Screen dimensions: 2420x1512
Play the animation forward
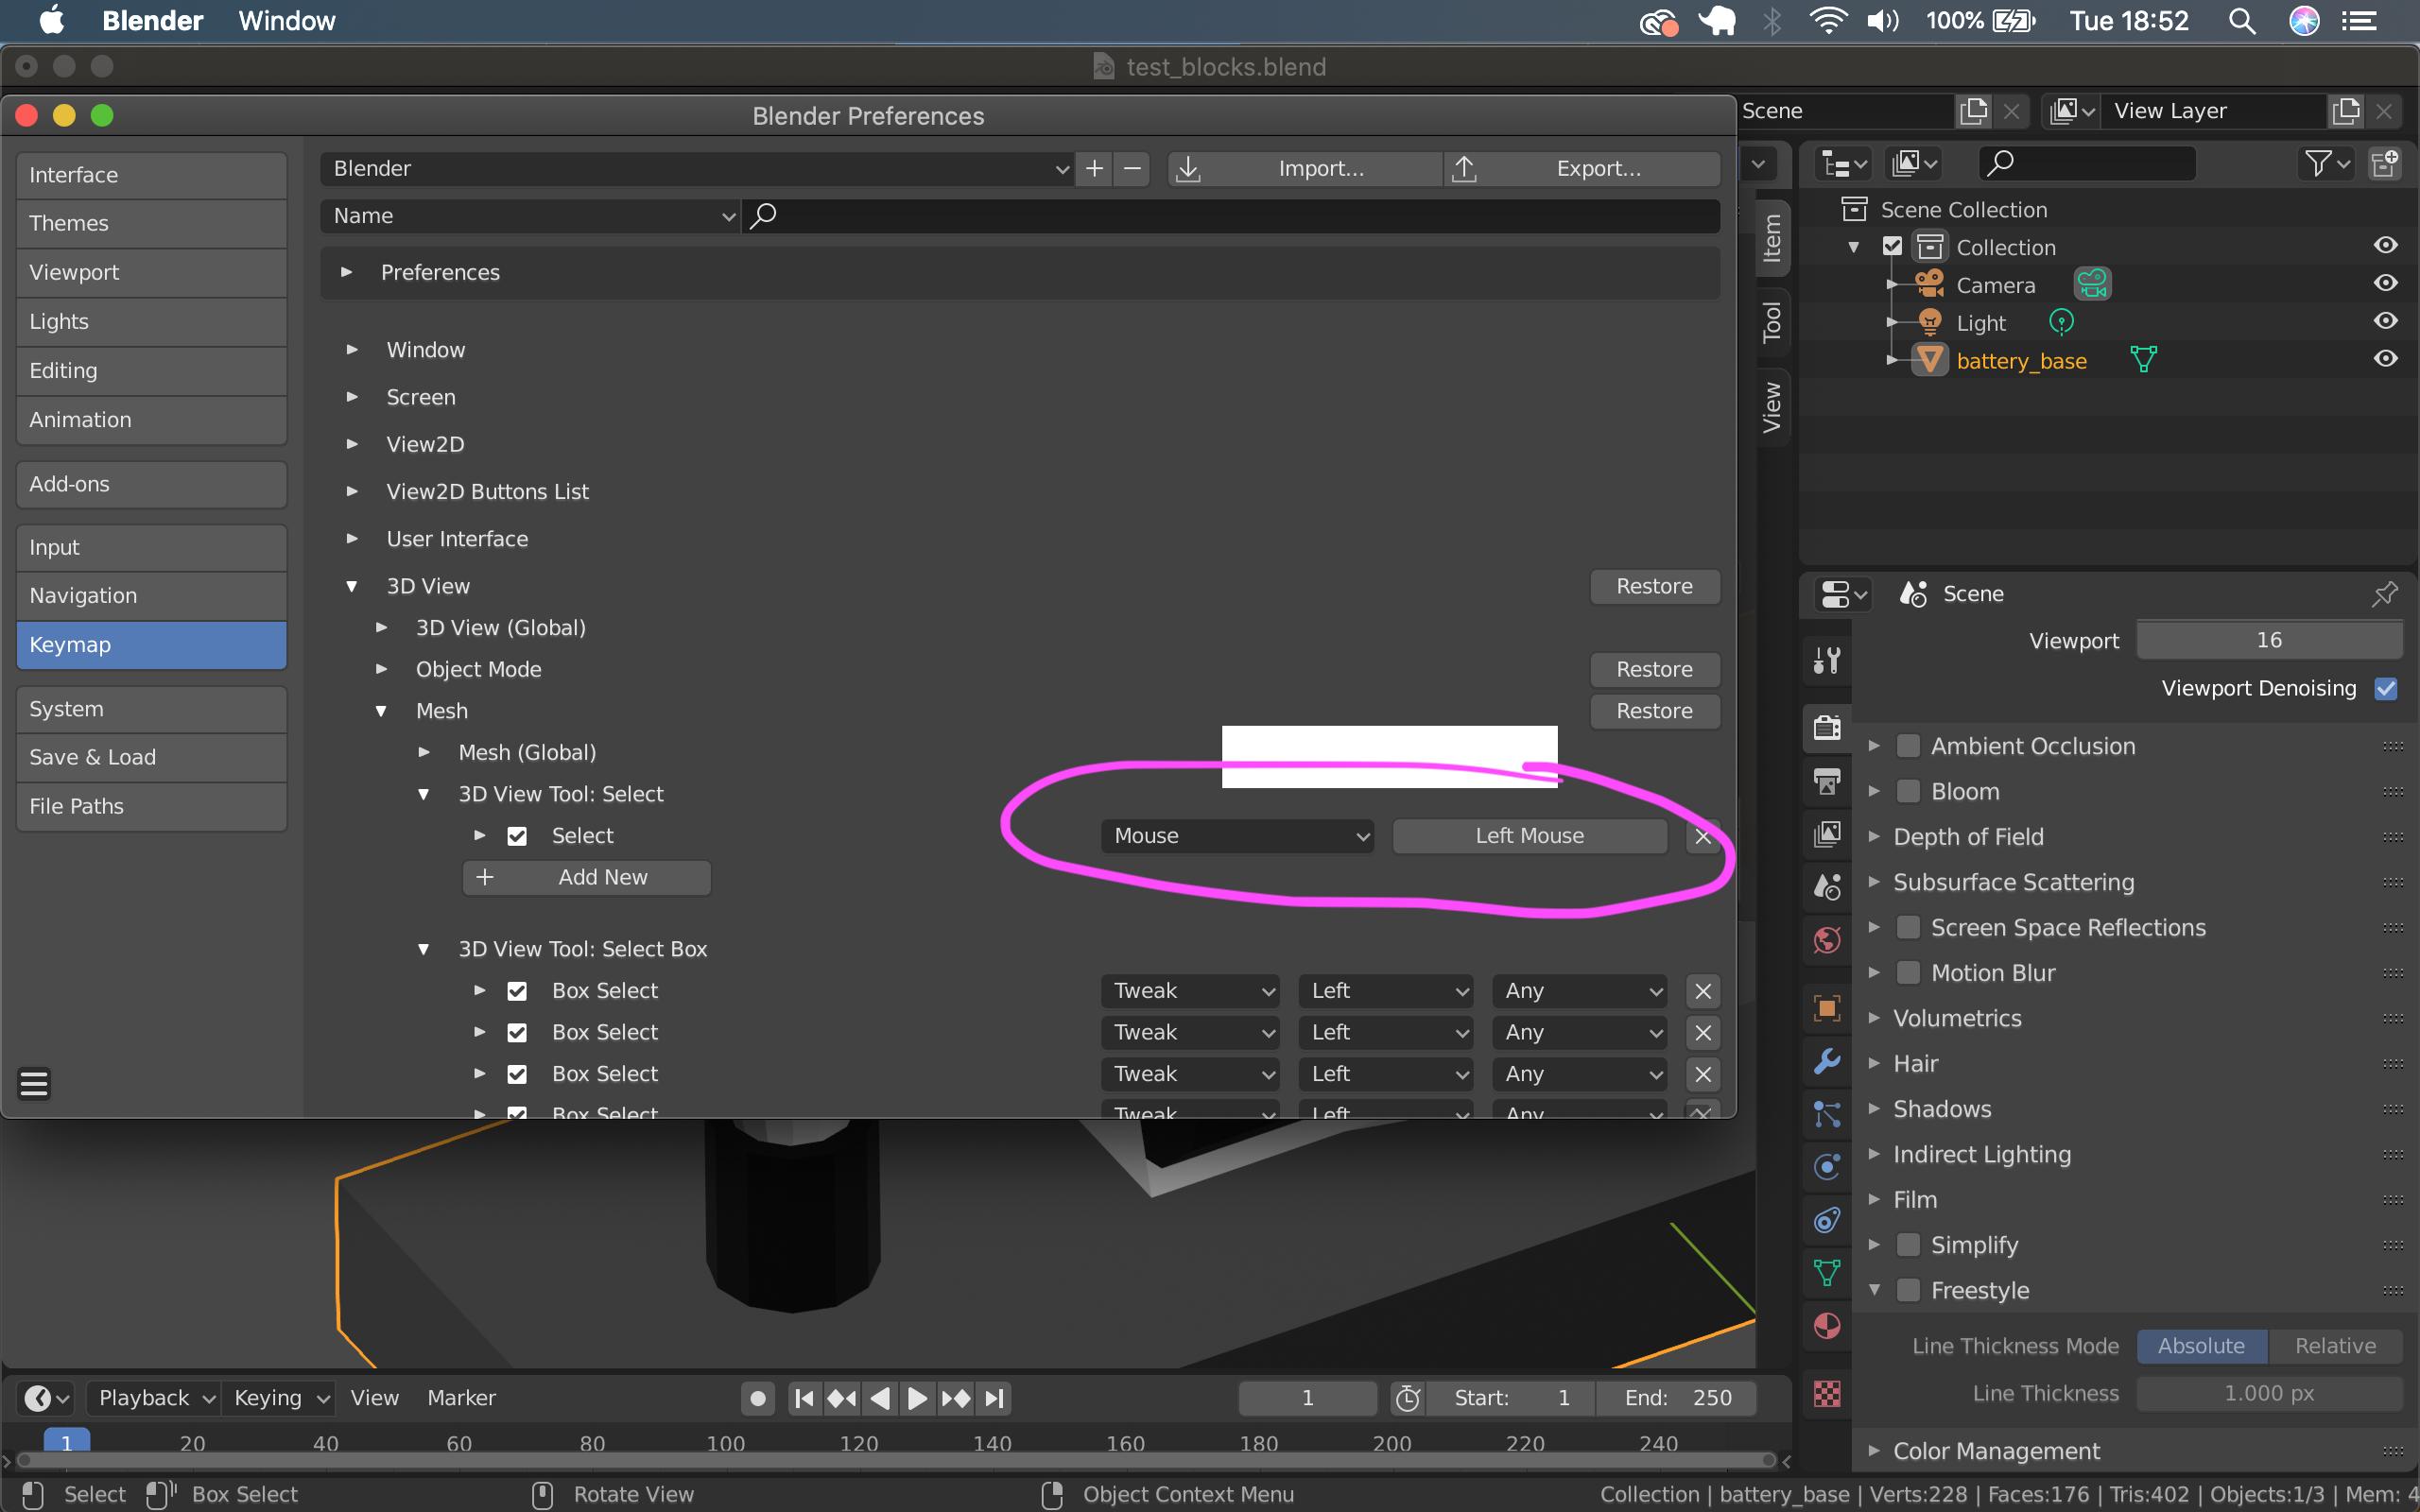pos(917,1398)
